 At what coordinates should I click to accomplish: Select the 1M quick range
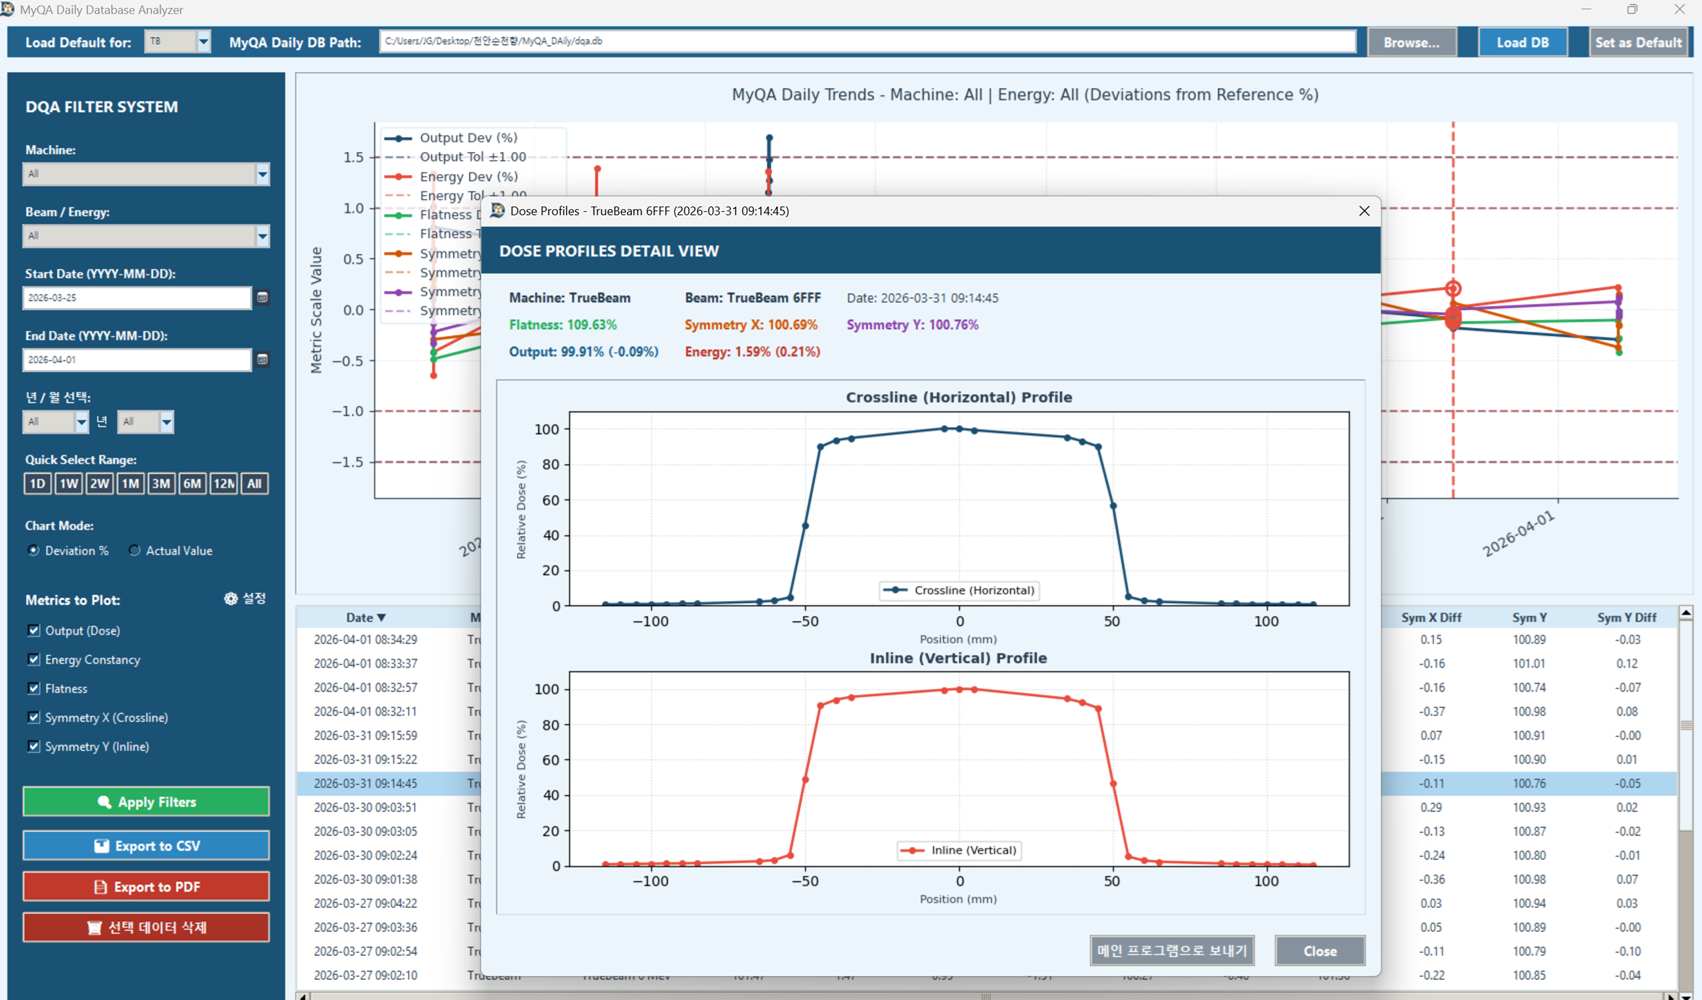130,484
